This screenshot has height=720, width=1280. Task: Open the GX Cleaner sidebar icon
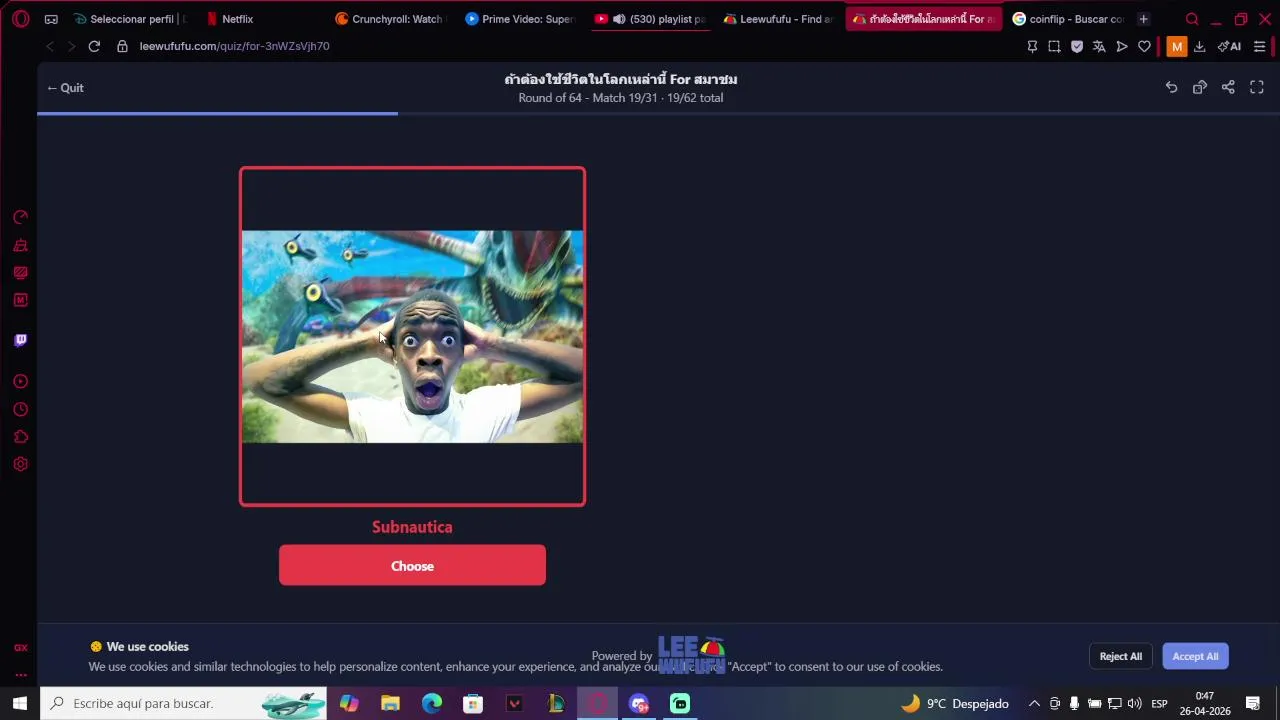tap(20, 245)
